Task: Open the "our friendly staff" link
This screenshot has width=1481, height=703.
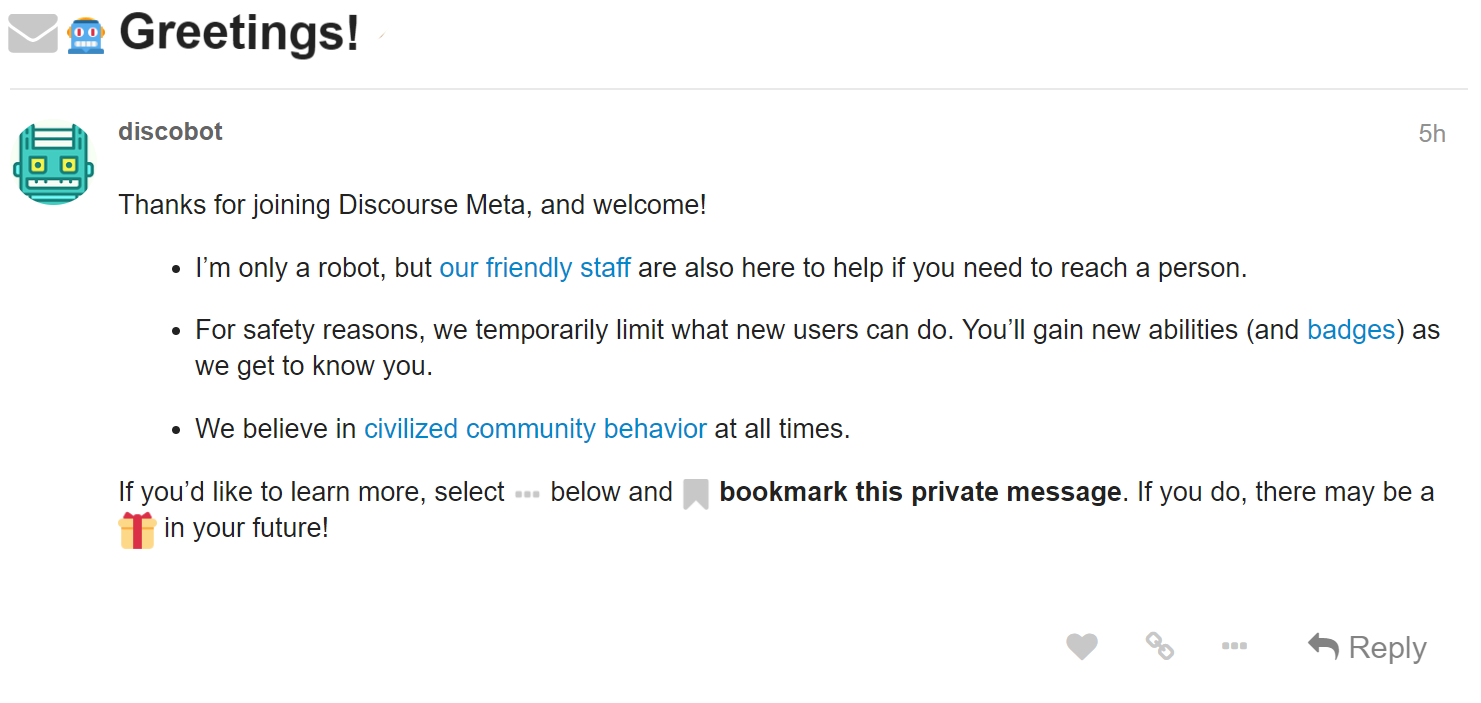Action: coord(535,268)
